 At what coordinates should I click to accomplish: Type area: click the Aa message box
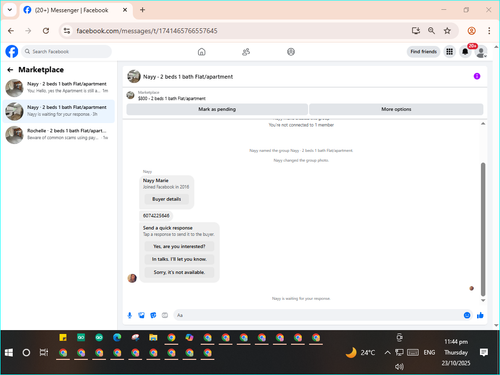click(x=317, y=315)
